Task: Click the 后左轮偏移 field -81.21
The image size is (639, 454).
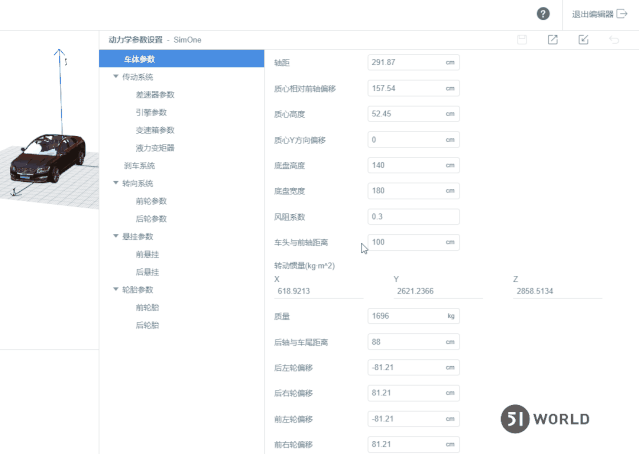Action: (x=413, y=367)
